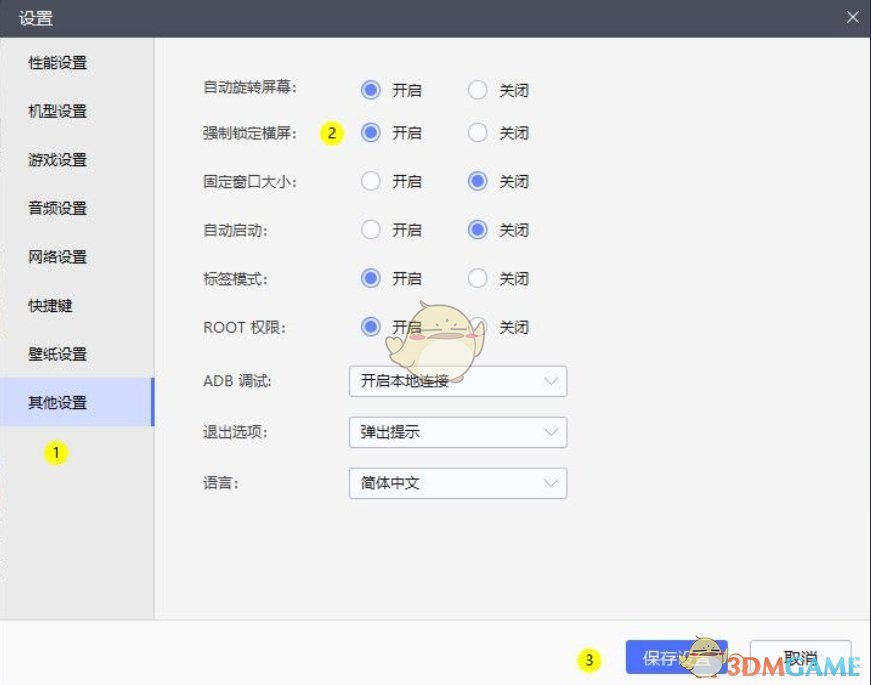
Task: Disable 标签模式 by selecting 关闭
Action: click(478, 278)
